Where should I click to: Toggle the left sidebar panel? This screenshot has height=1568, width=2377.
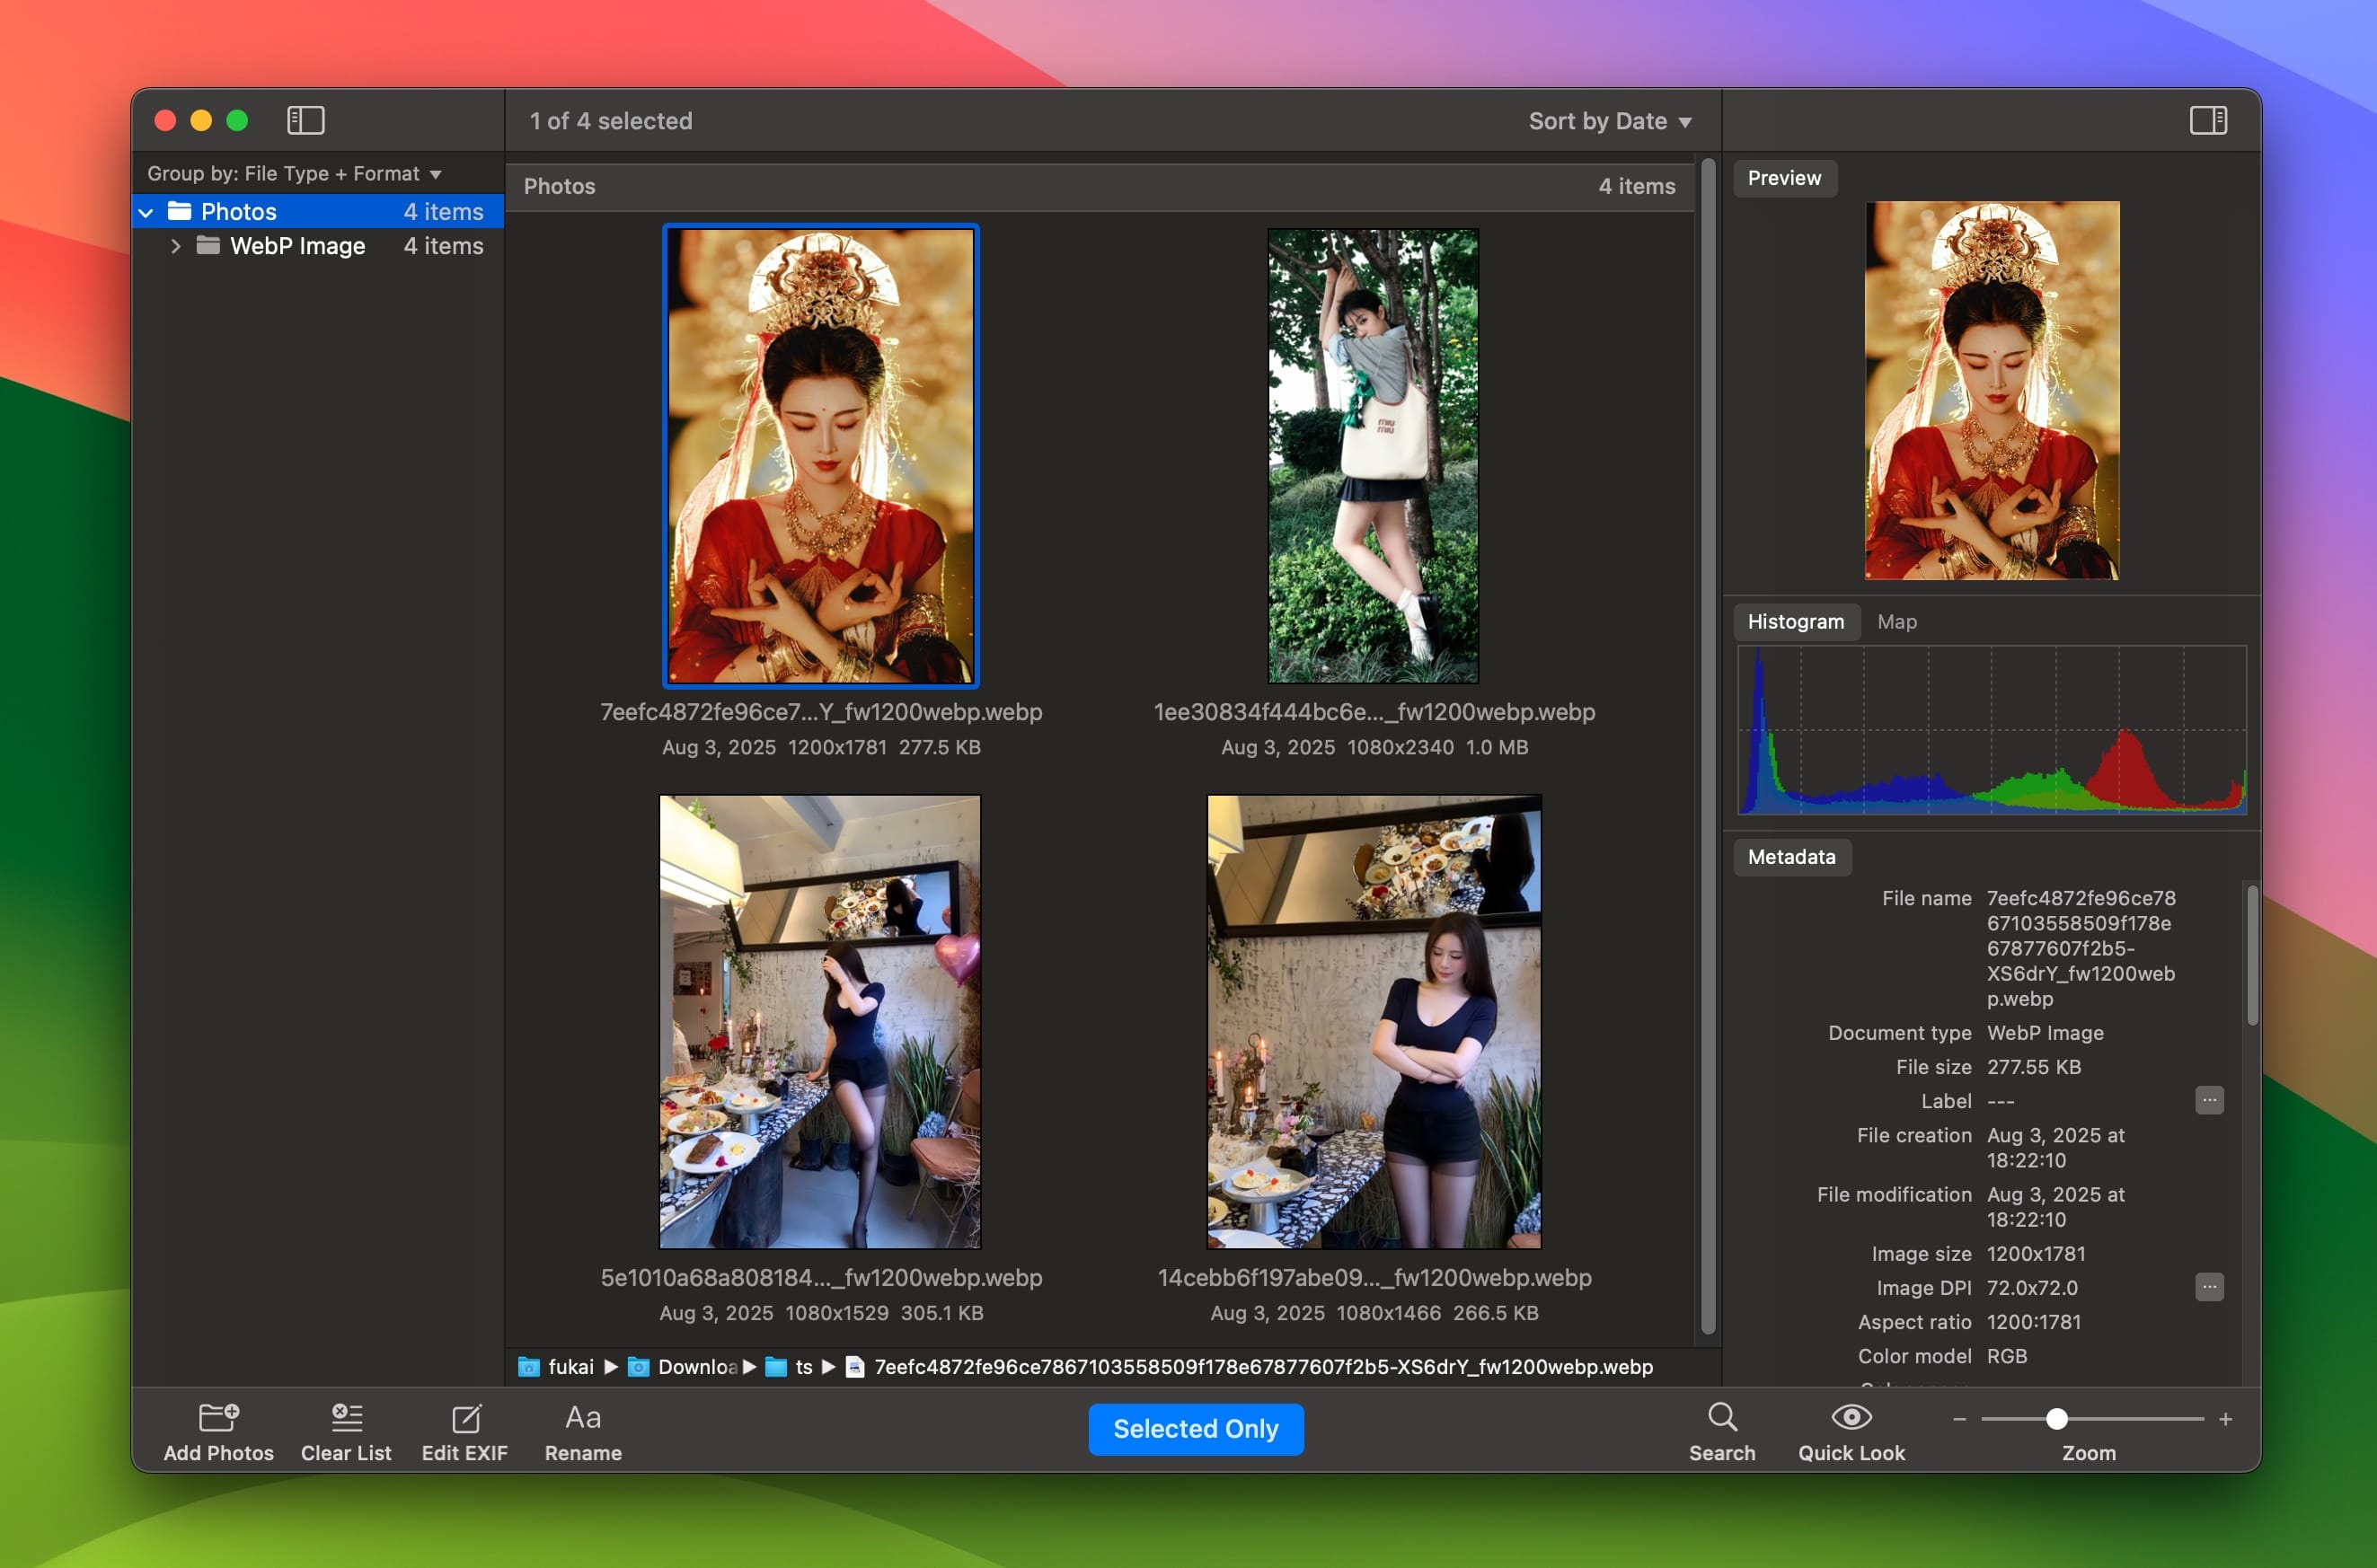tap(305, 120)
